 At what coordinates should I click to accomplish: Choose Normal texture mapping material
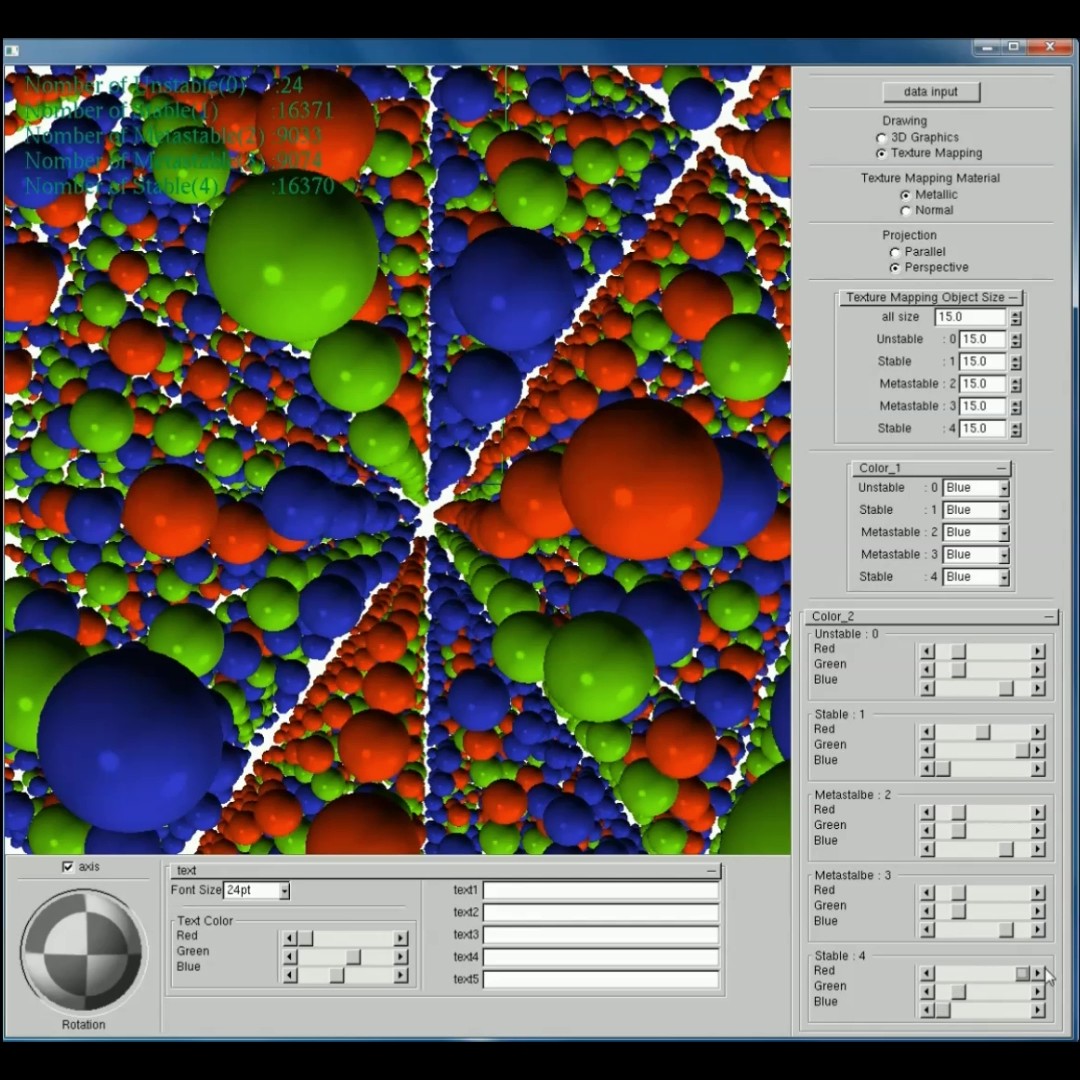point(906,211)
